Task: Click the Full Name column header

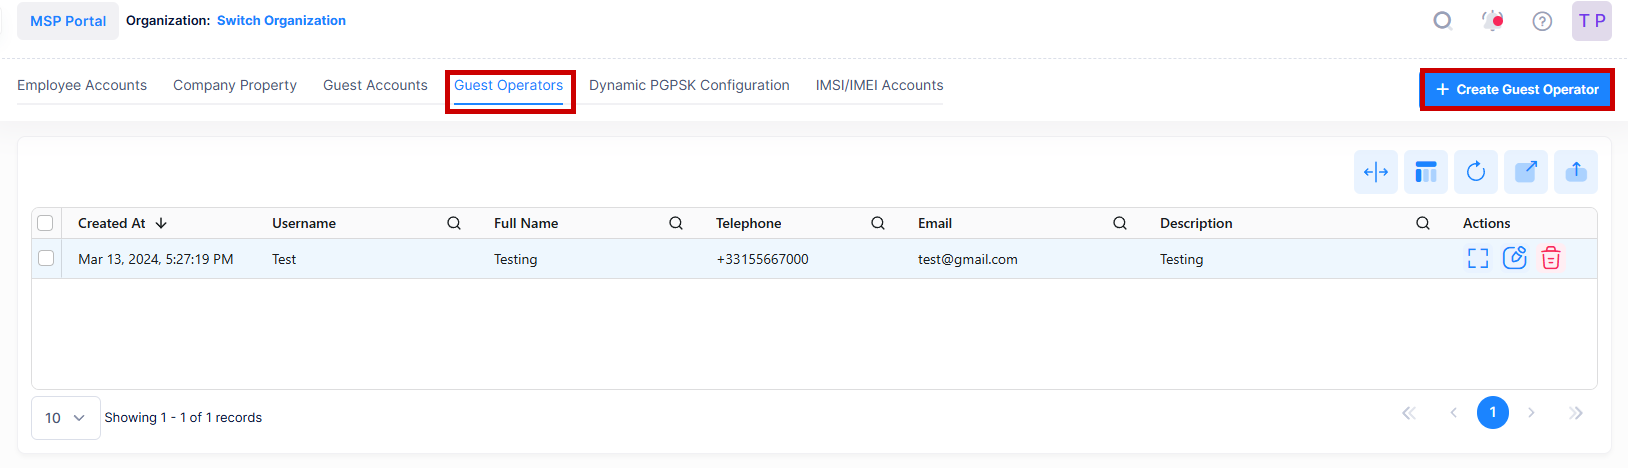Action: click(526, 223)
